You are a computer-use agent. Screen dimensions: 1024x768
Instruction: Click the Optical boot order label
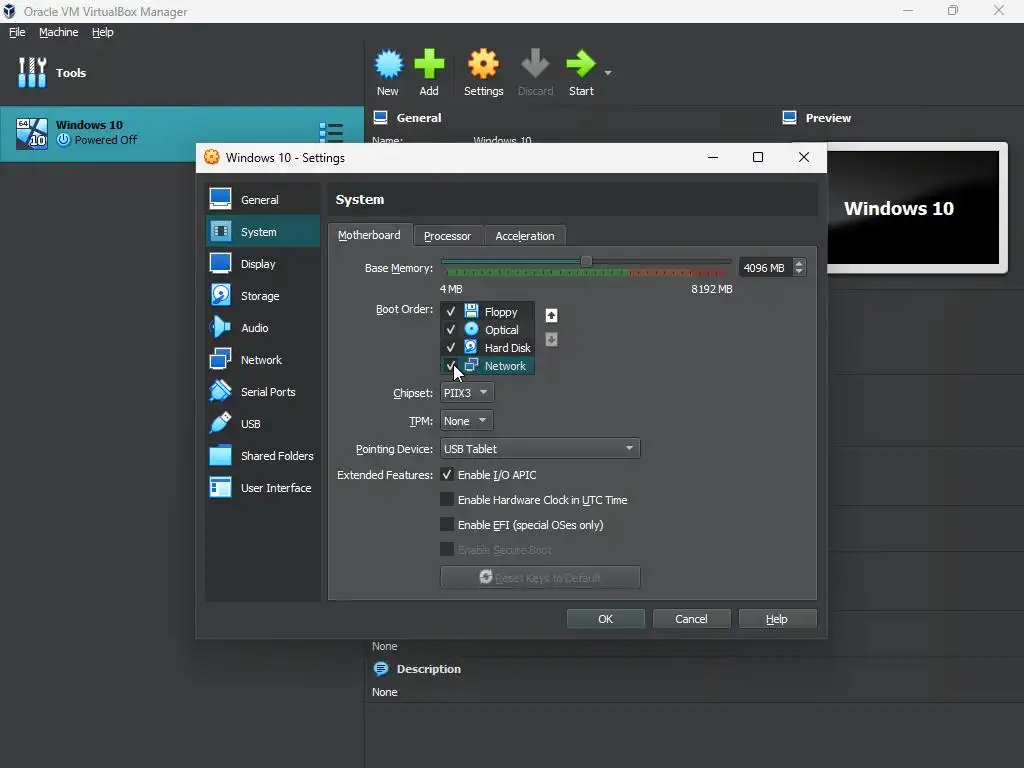502,330
